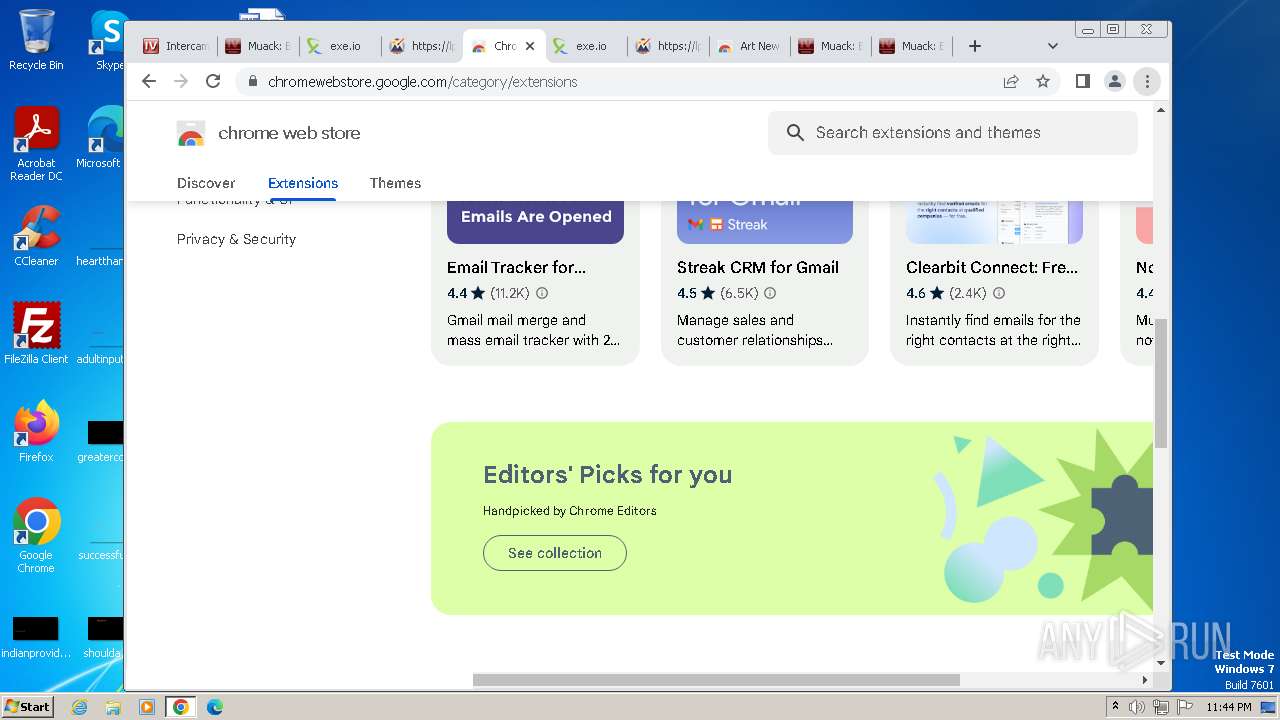Click the Edge icon in the taskbar
The image size is (1280, 720).
pos(214,707)
